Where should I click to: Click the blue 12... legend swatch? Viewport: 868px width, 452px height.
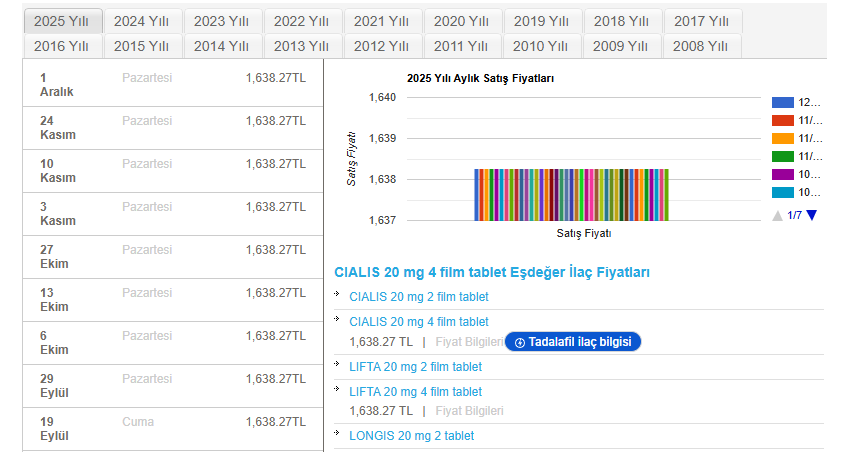tap(783, 102)
